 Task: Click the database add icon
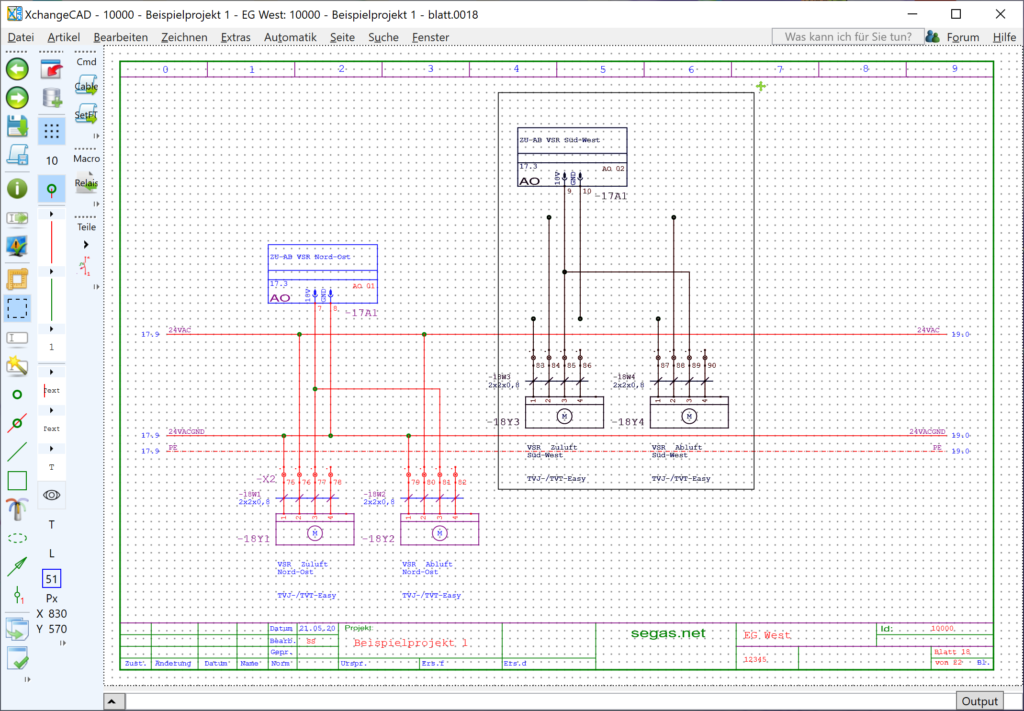point(52,98)
